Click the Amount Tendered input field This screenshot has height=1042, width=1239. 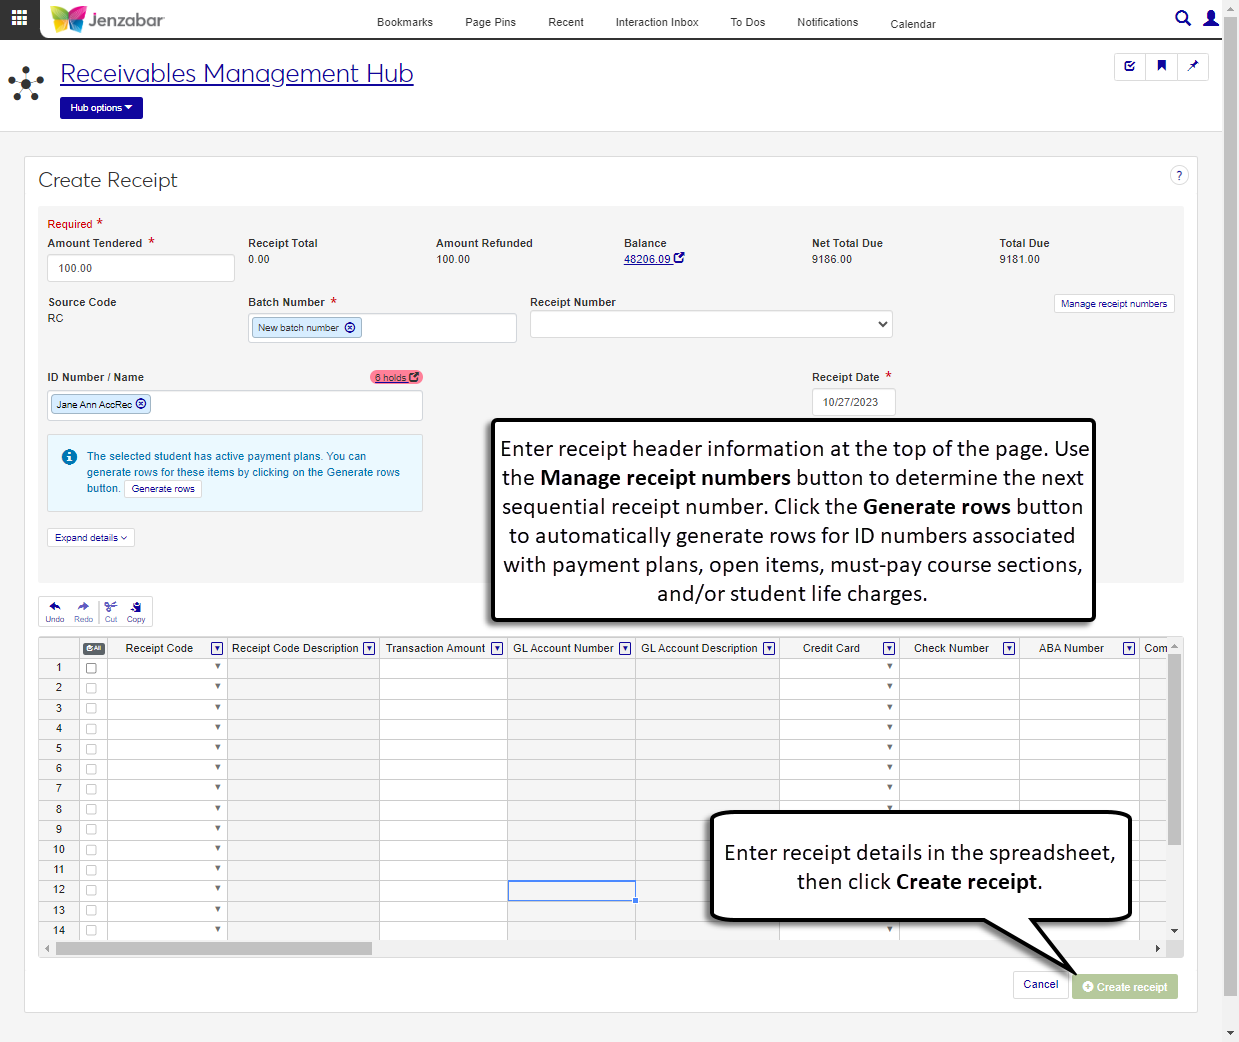(x=141, y=268)
